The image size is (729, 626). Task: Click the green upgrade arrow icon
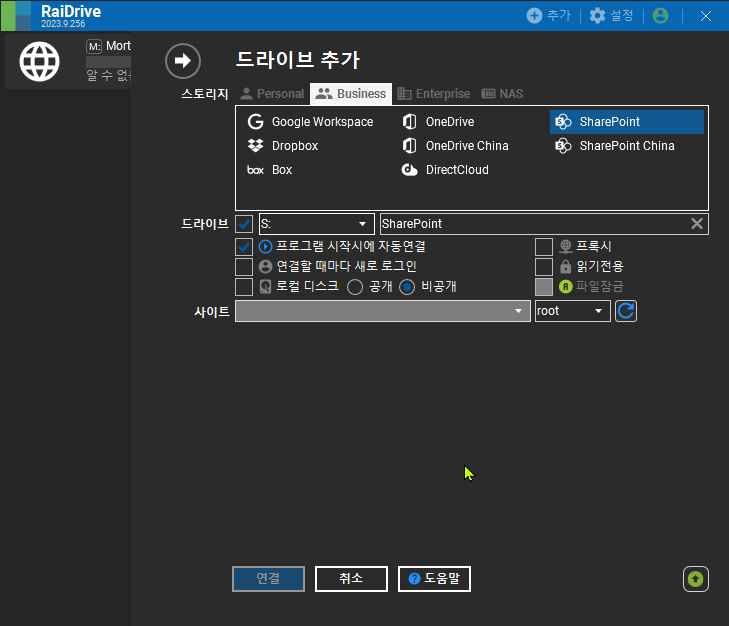click(x=696, y=579)
